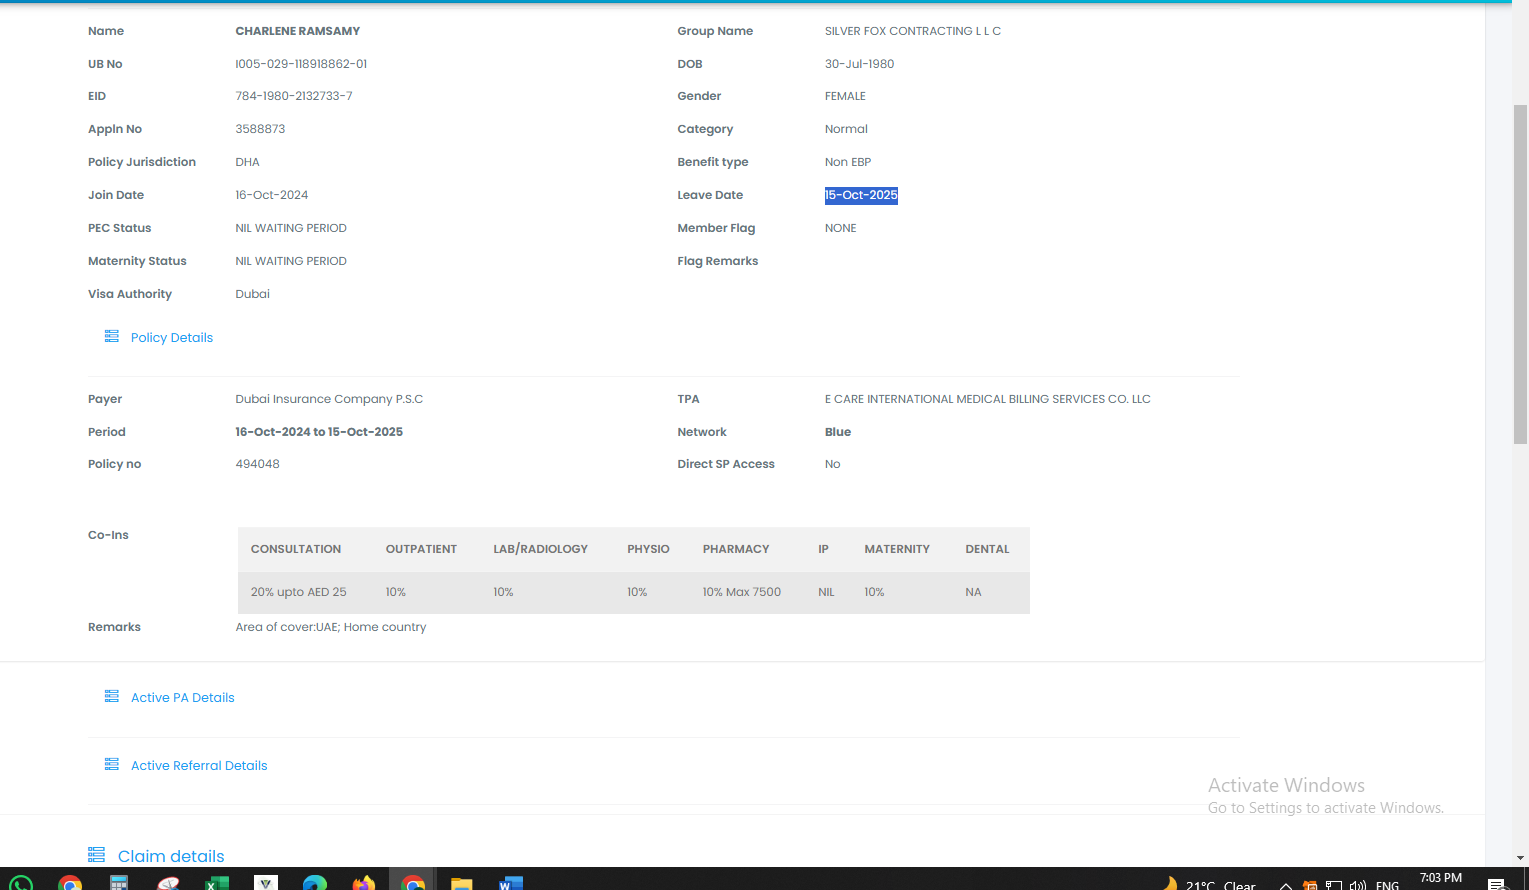
Task: Expand the Active Referral Details section
Action: click(199, 766)
